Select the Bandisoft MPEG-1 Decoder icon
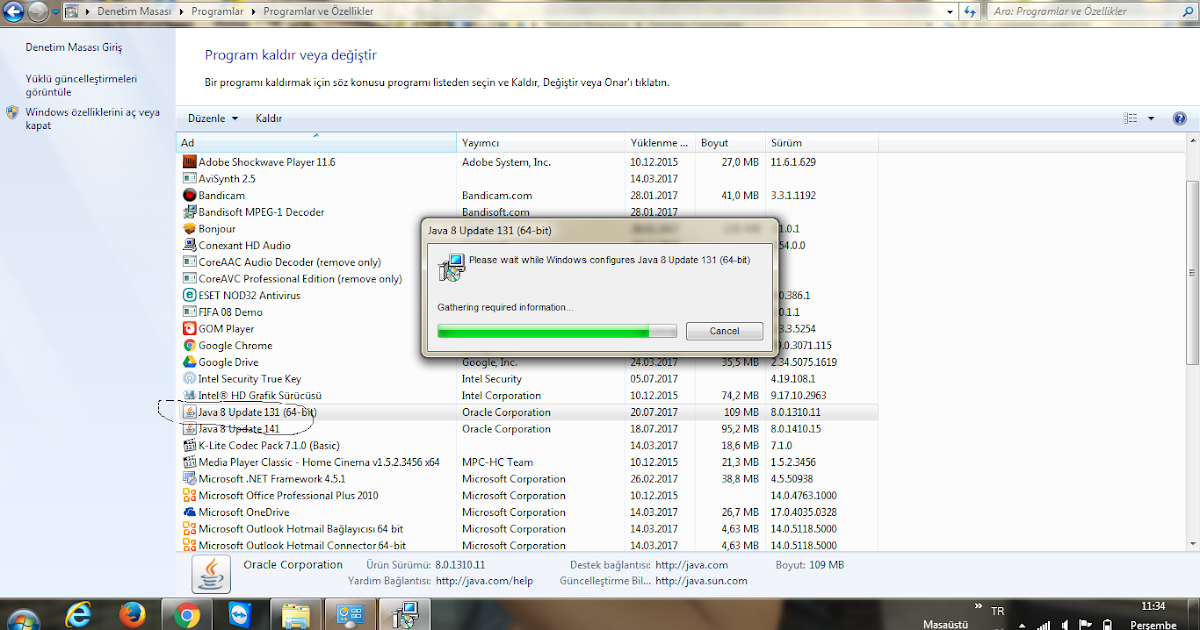1200x630 pixels. (x=190, y=212)
